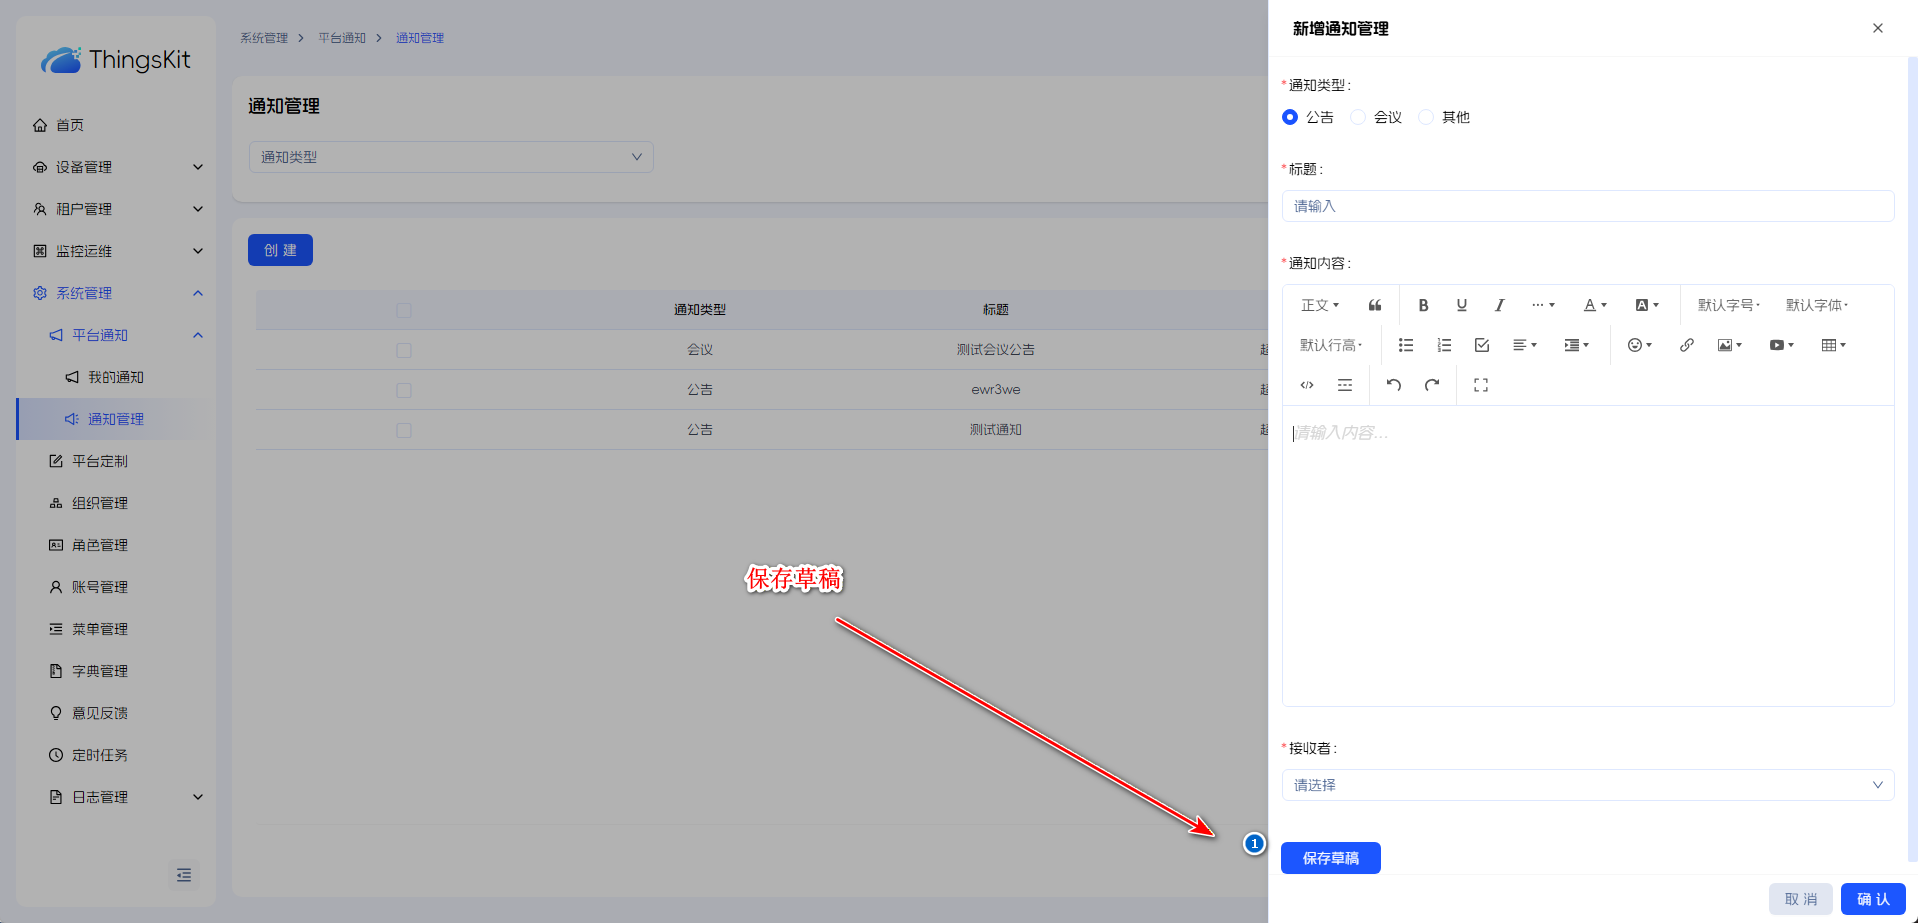This screenshot has width=1918, height=923.
Task: Select the 其他 notification type radio
Action: point(1426,117)
